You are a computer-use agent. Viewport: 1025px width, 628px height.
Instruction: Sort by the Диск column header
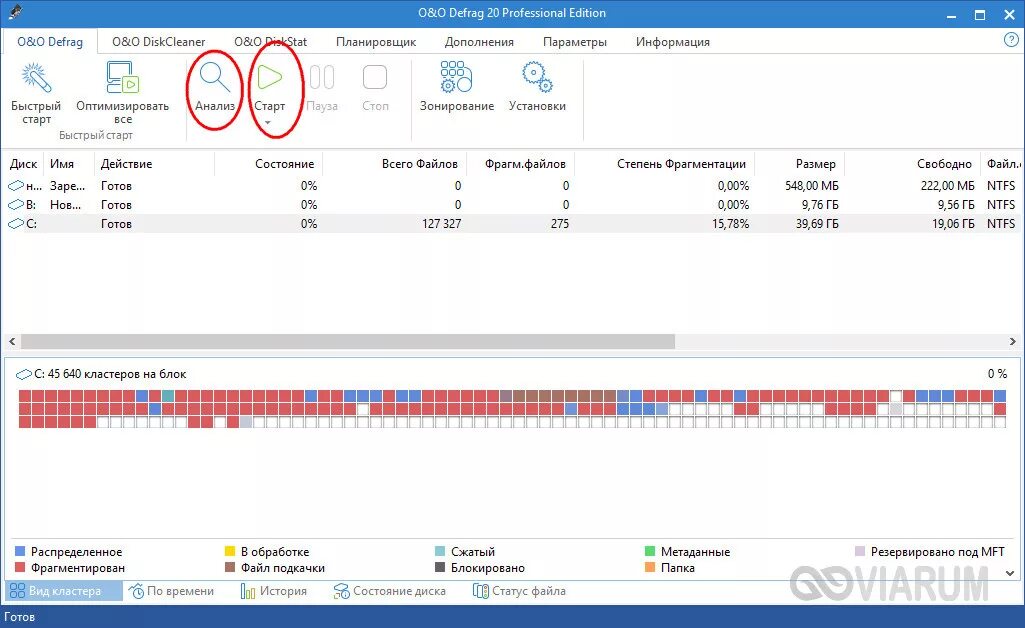(24, 164)
